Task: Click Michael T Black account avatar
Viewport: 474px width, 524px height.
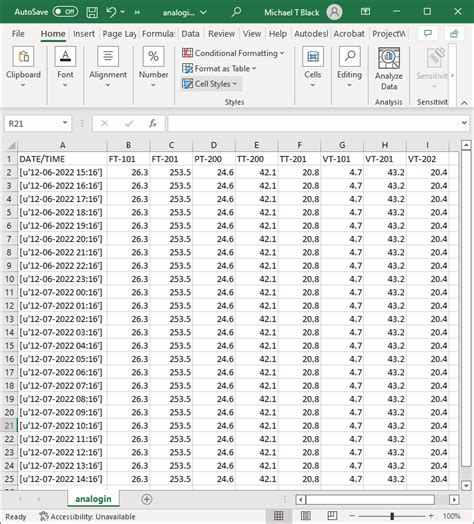Action: 334,12
